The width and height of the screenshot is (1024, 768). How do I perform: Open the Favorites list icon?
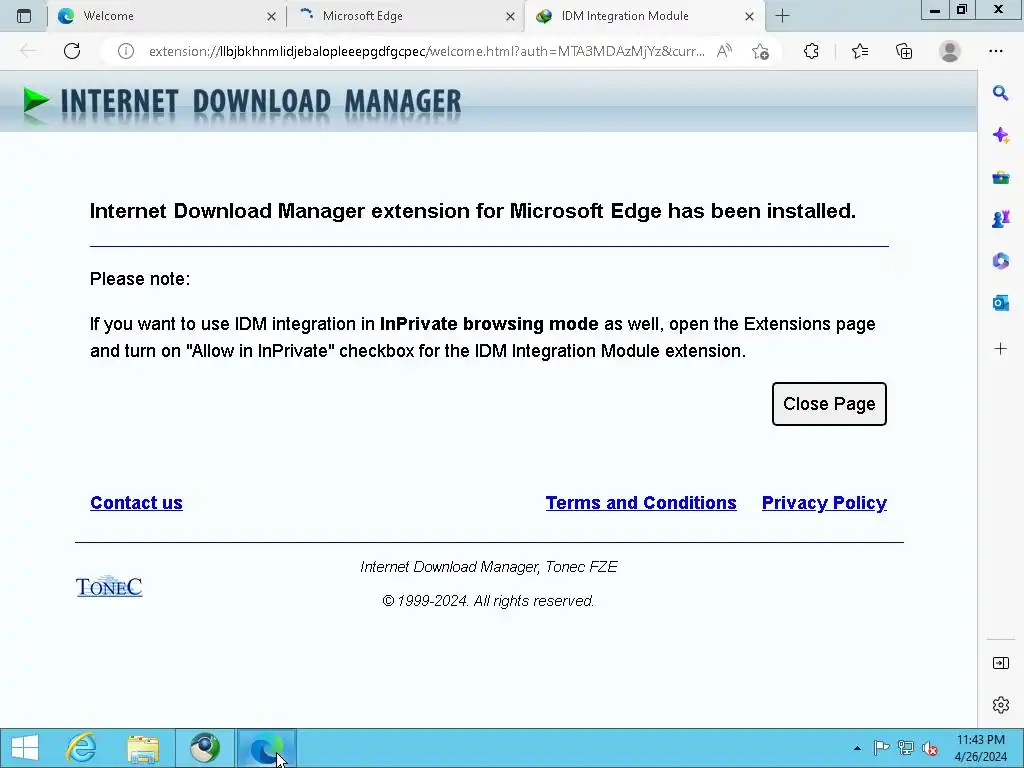860,51
